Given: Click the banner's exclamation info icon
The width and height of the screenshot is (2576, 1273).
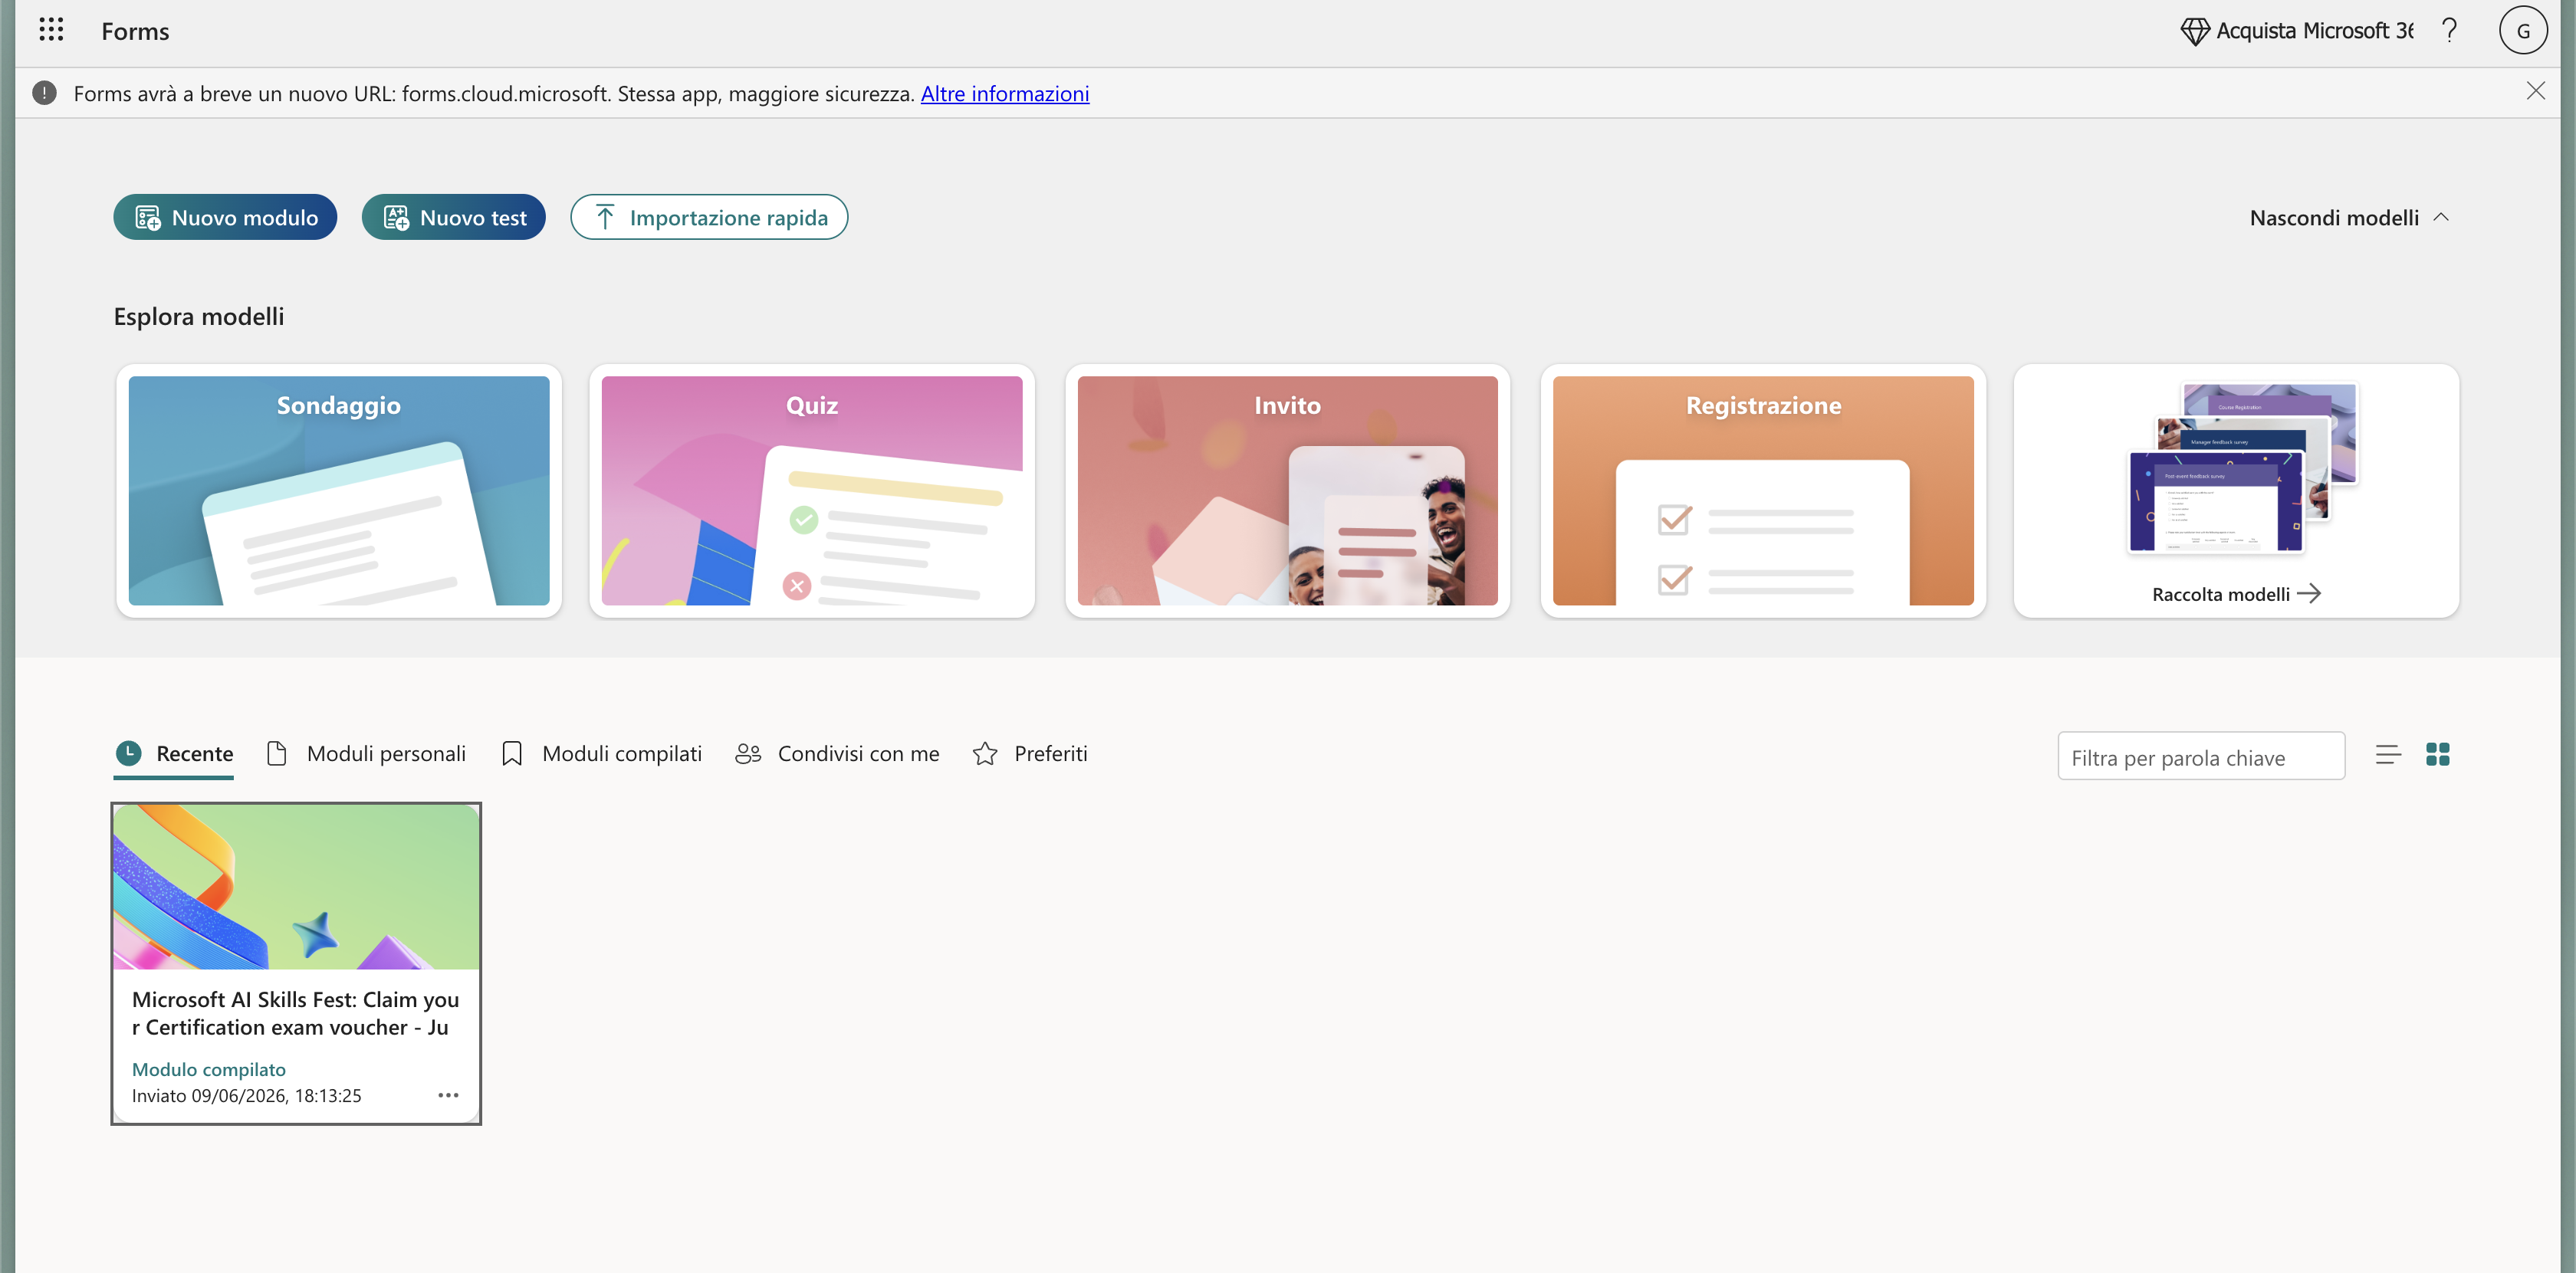Looking at the screenshot, I should coord(45,93).
